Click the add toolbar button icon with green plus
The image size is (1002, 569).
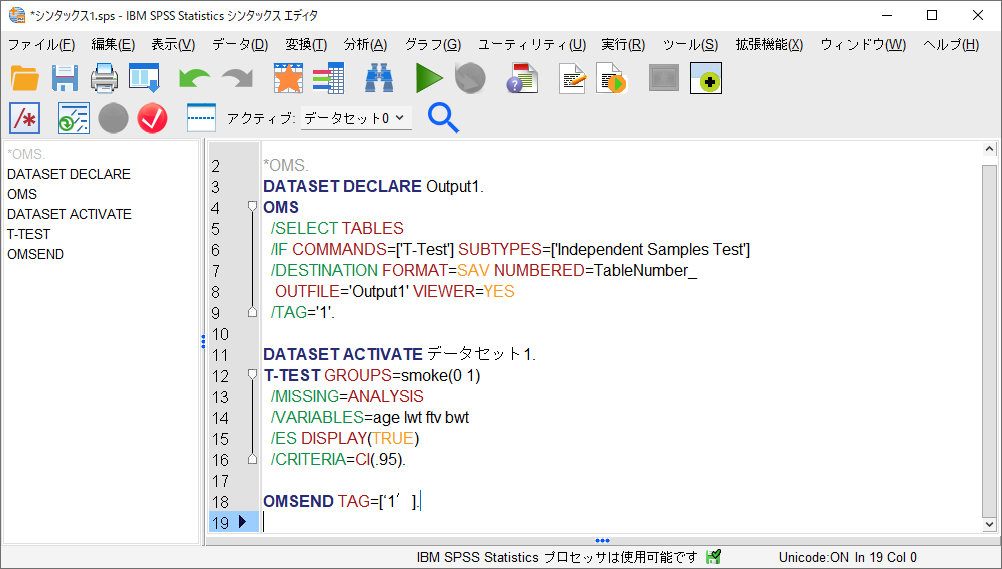point(706,78)
